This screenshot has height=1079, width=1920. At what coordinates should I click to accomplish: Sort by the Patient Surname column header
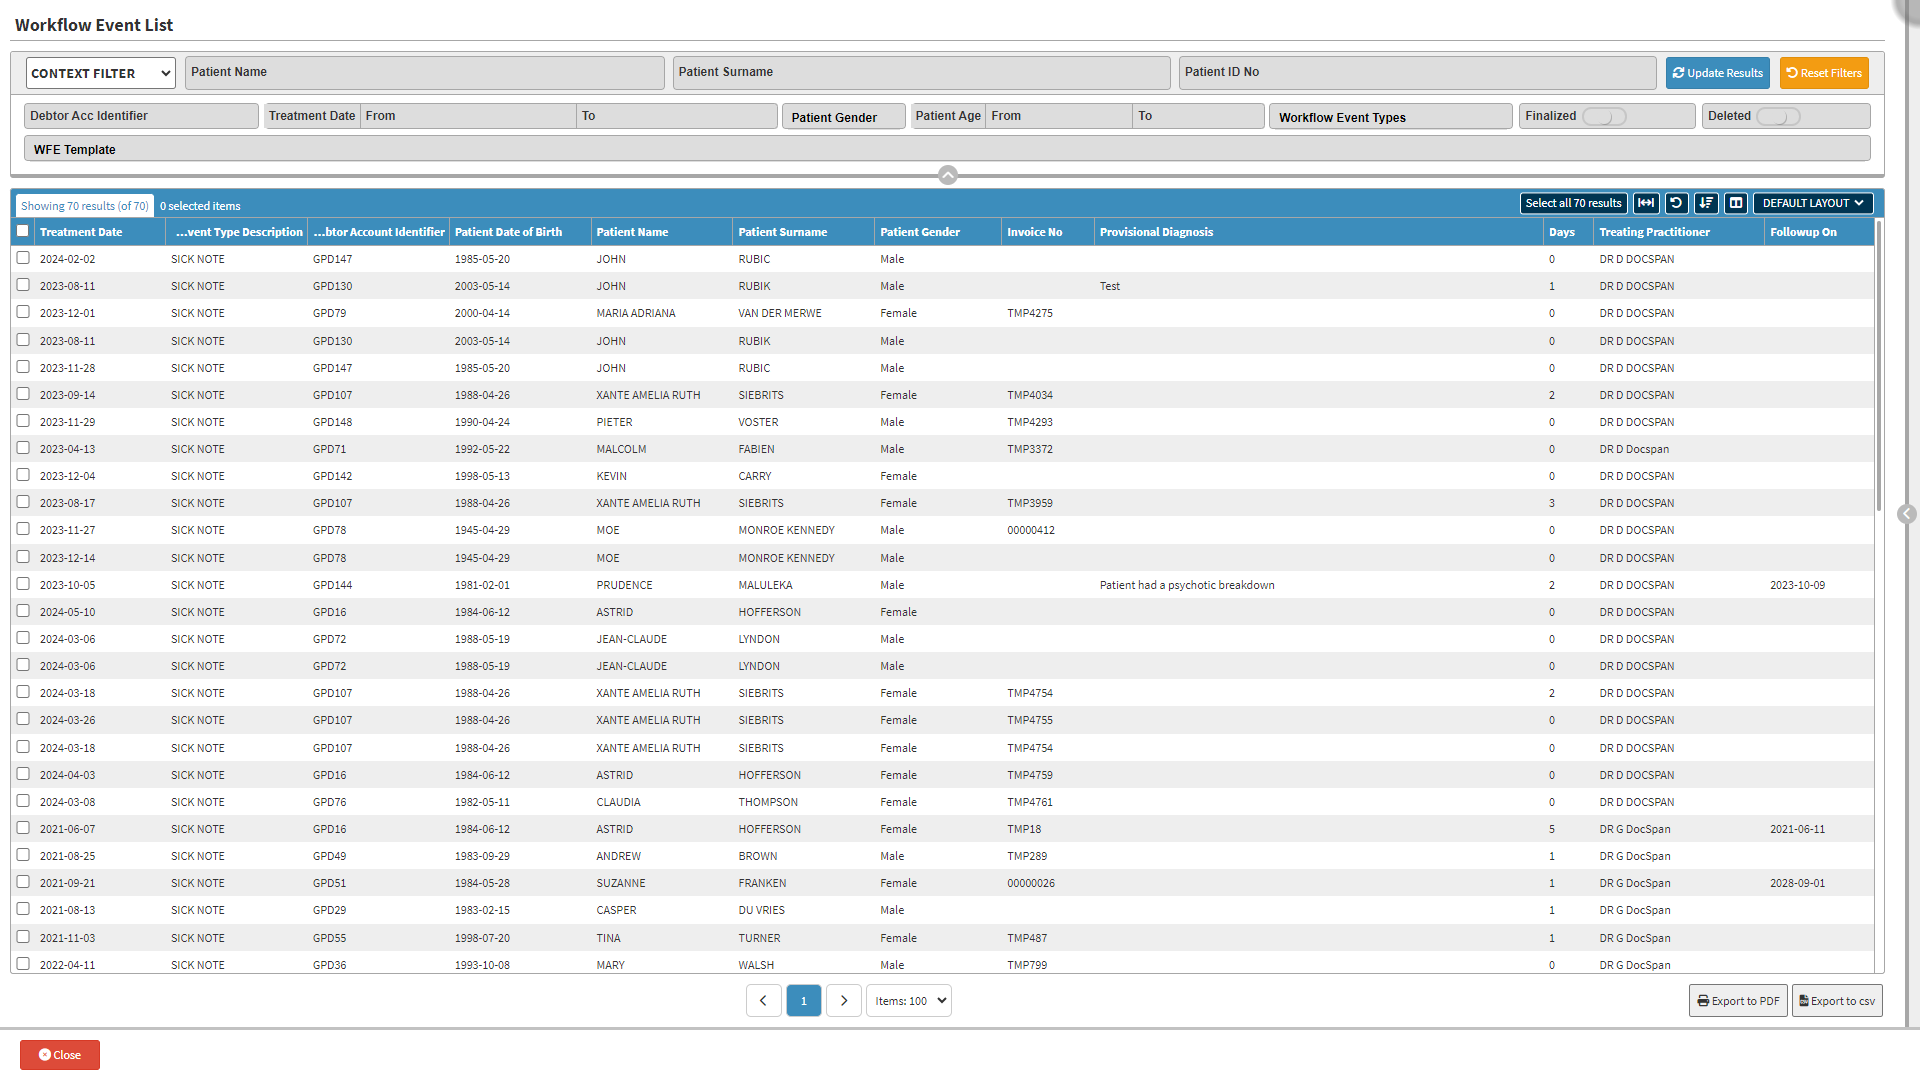(782, 232)
